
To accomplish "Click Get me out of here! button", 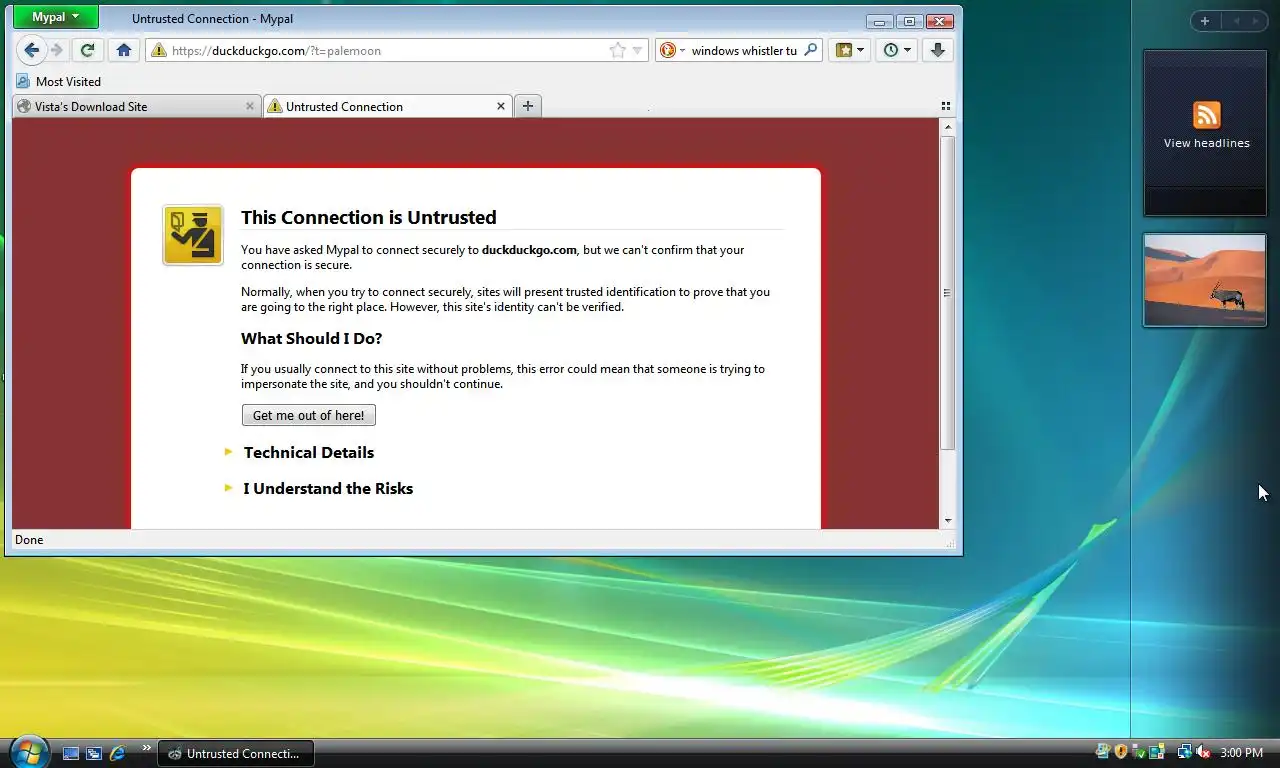I will point(309,415).
